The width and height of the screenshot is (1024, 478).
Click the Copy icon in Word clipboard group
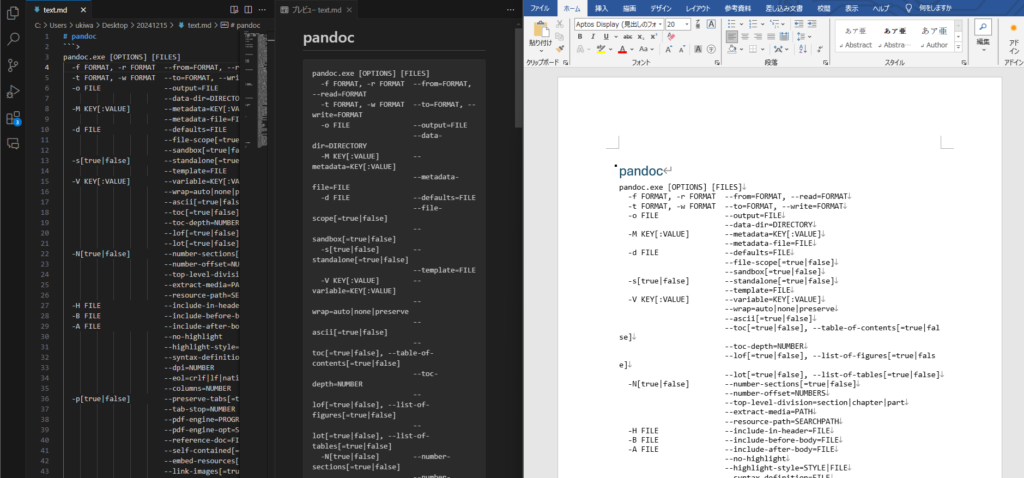(x=560, y=37)
